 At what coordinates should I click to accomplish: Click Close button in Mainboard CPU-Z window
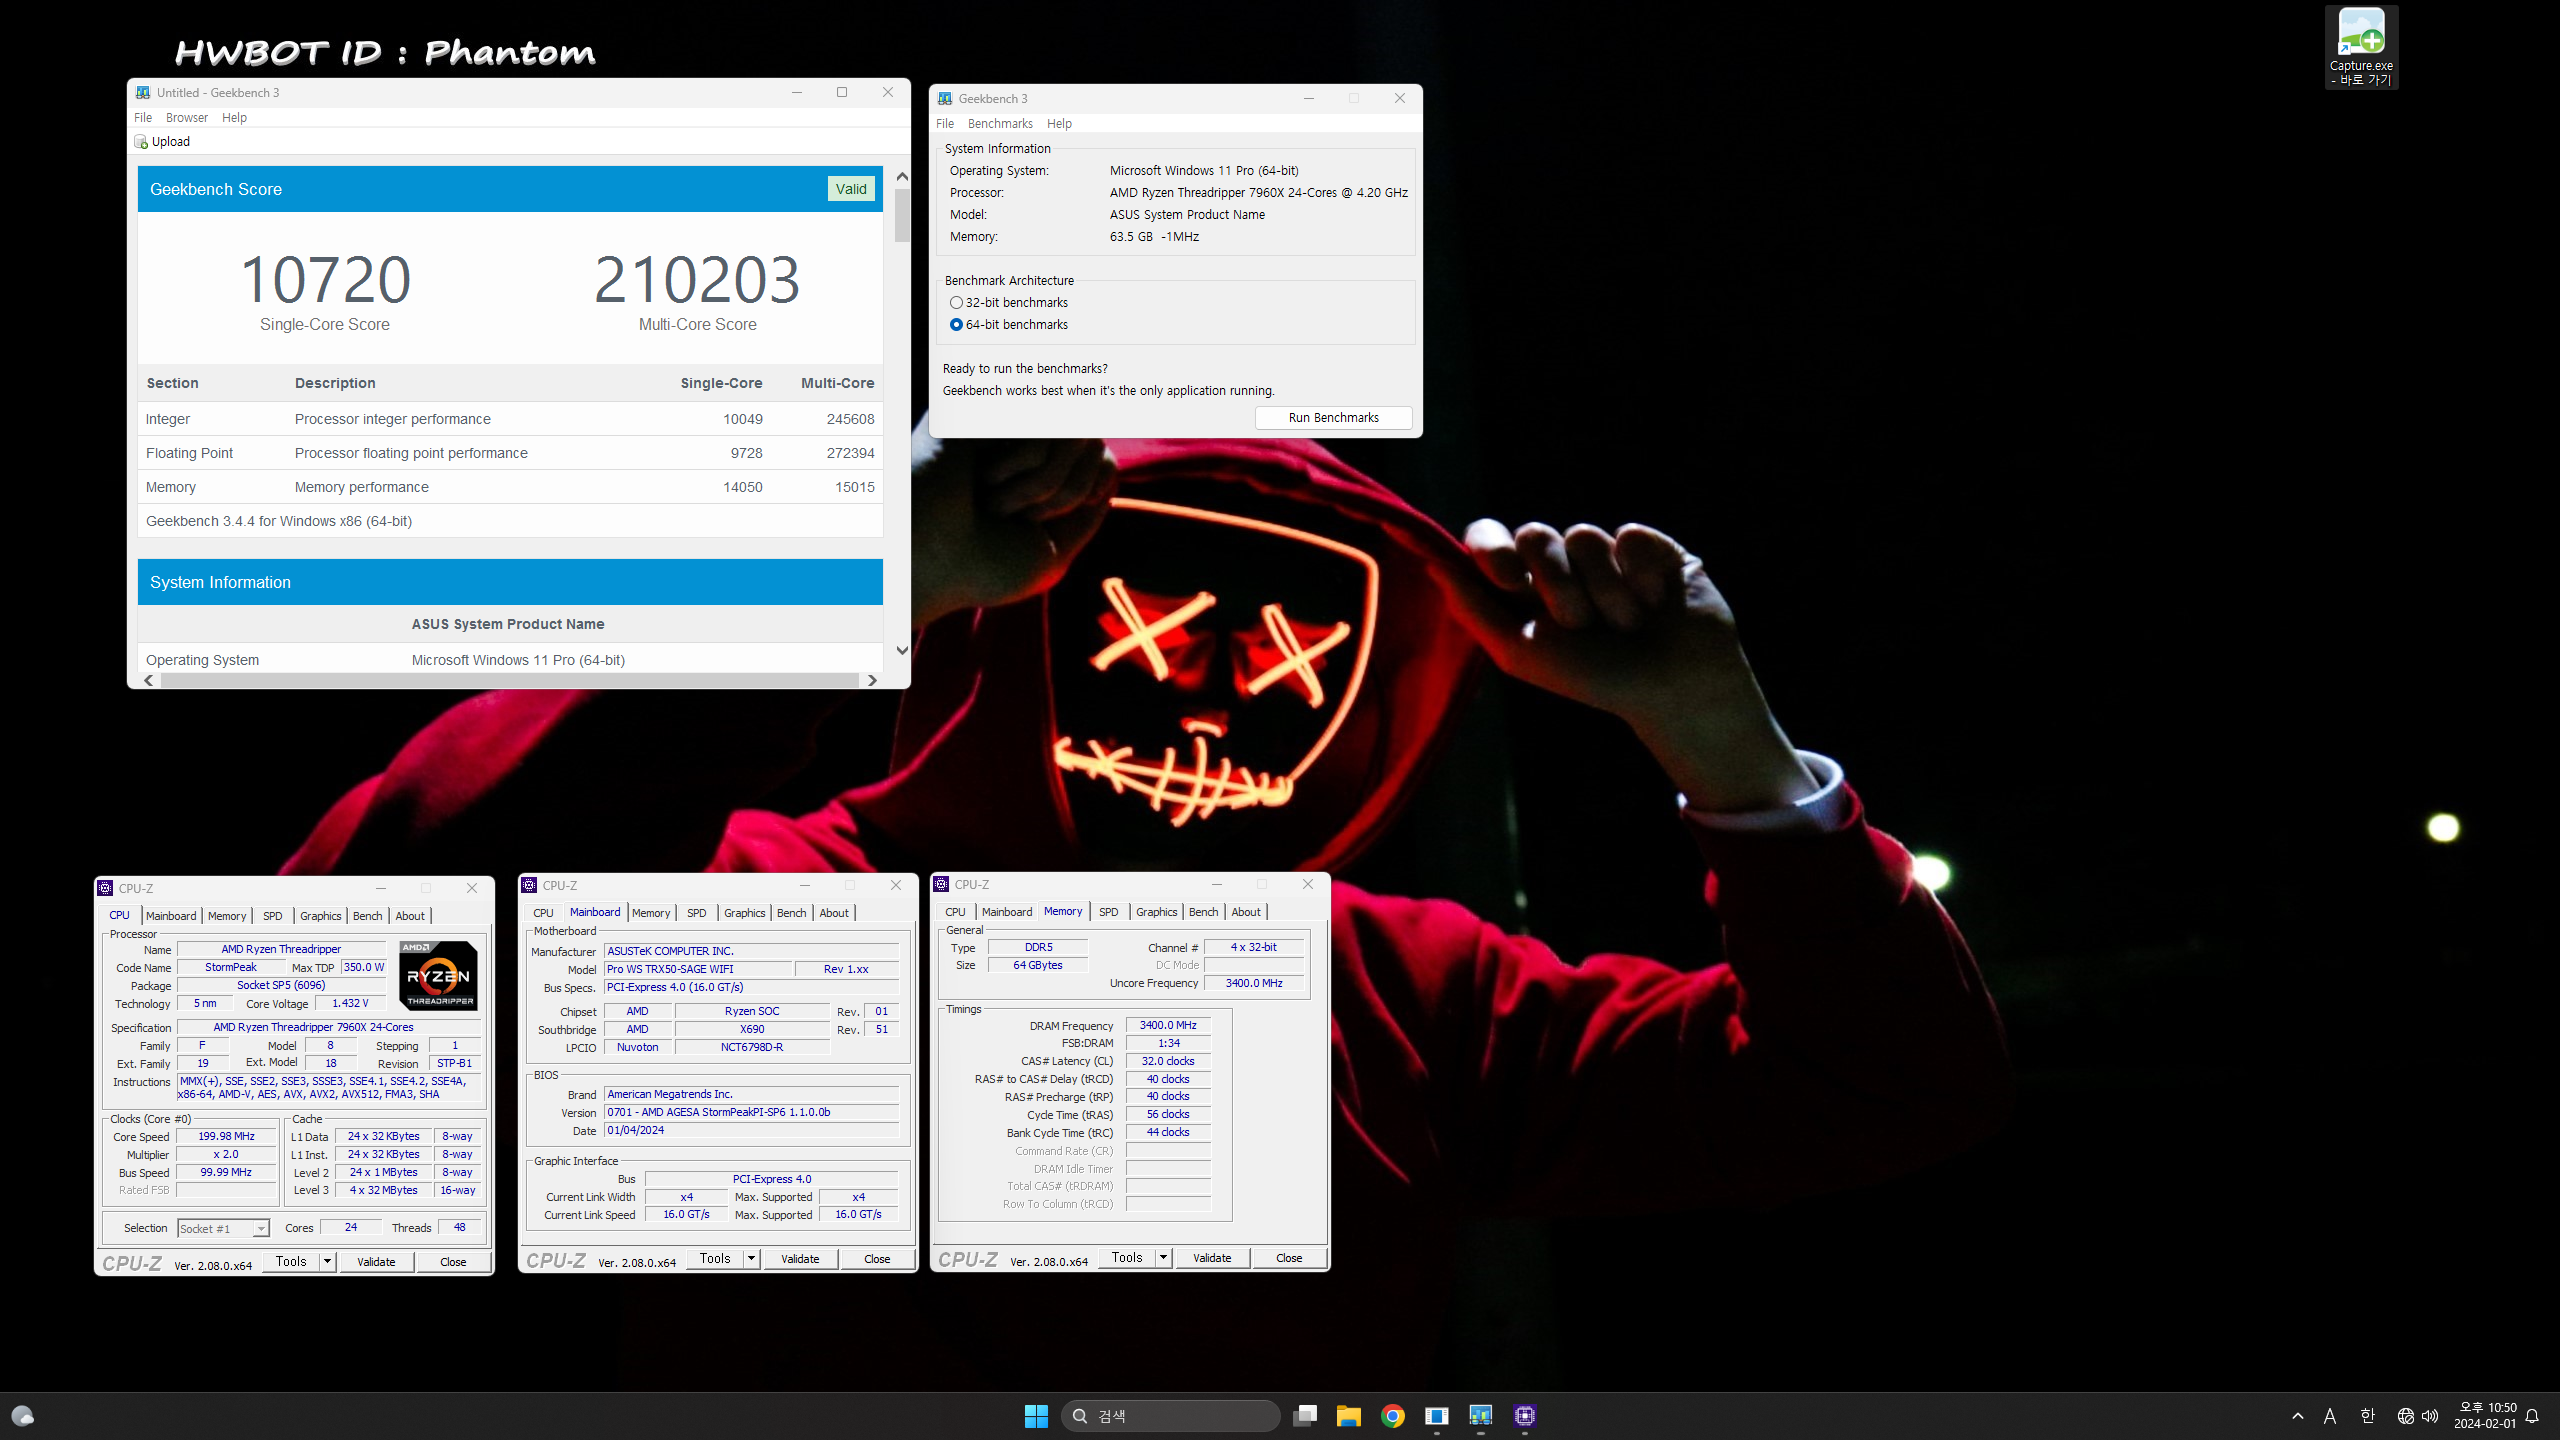point(877,1259)
